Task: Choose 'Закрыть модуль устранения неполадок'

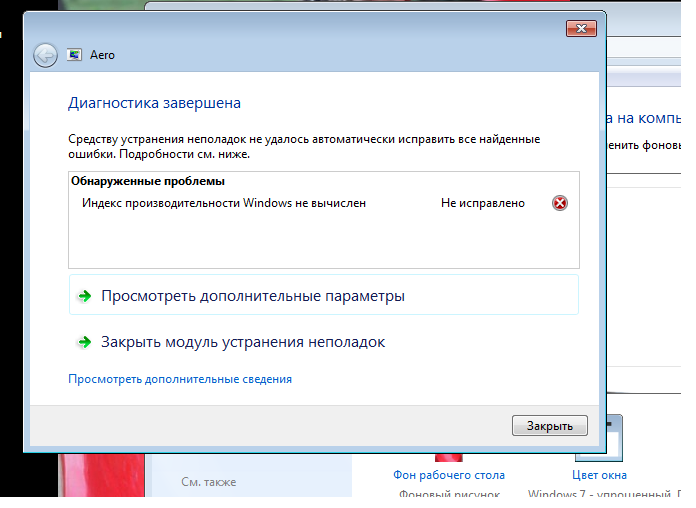Action: point(243,342)
